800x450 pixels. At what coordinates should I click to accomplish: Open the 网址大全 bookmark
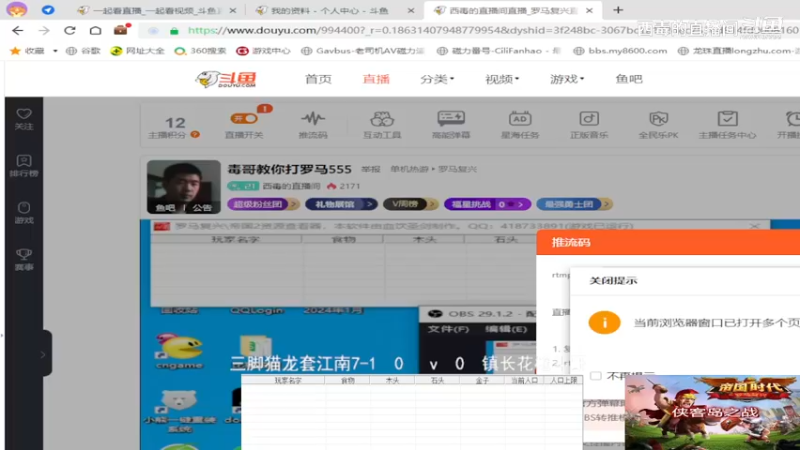[x=138, y=51]
